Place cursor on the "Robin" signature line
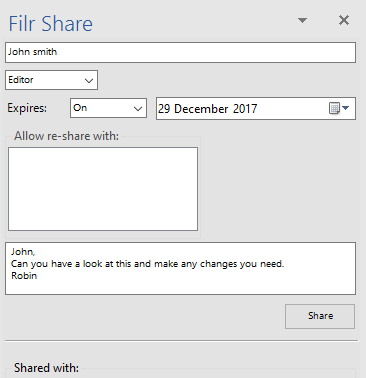The image size is (366, 378). [x=24, y=276]
